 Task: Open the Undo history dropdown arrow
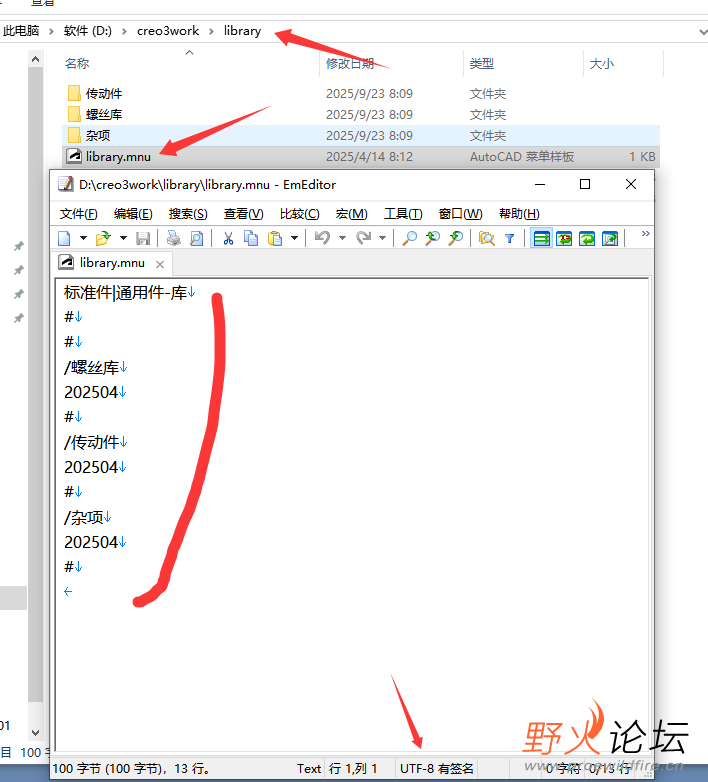(x=343, y=238)
